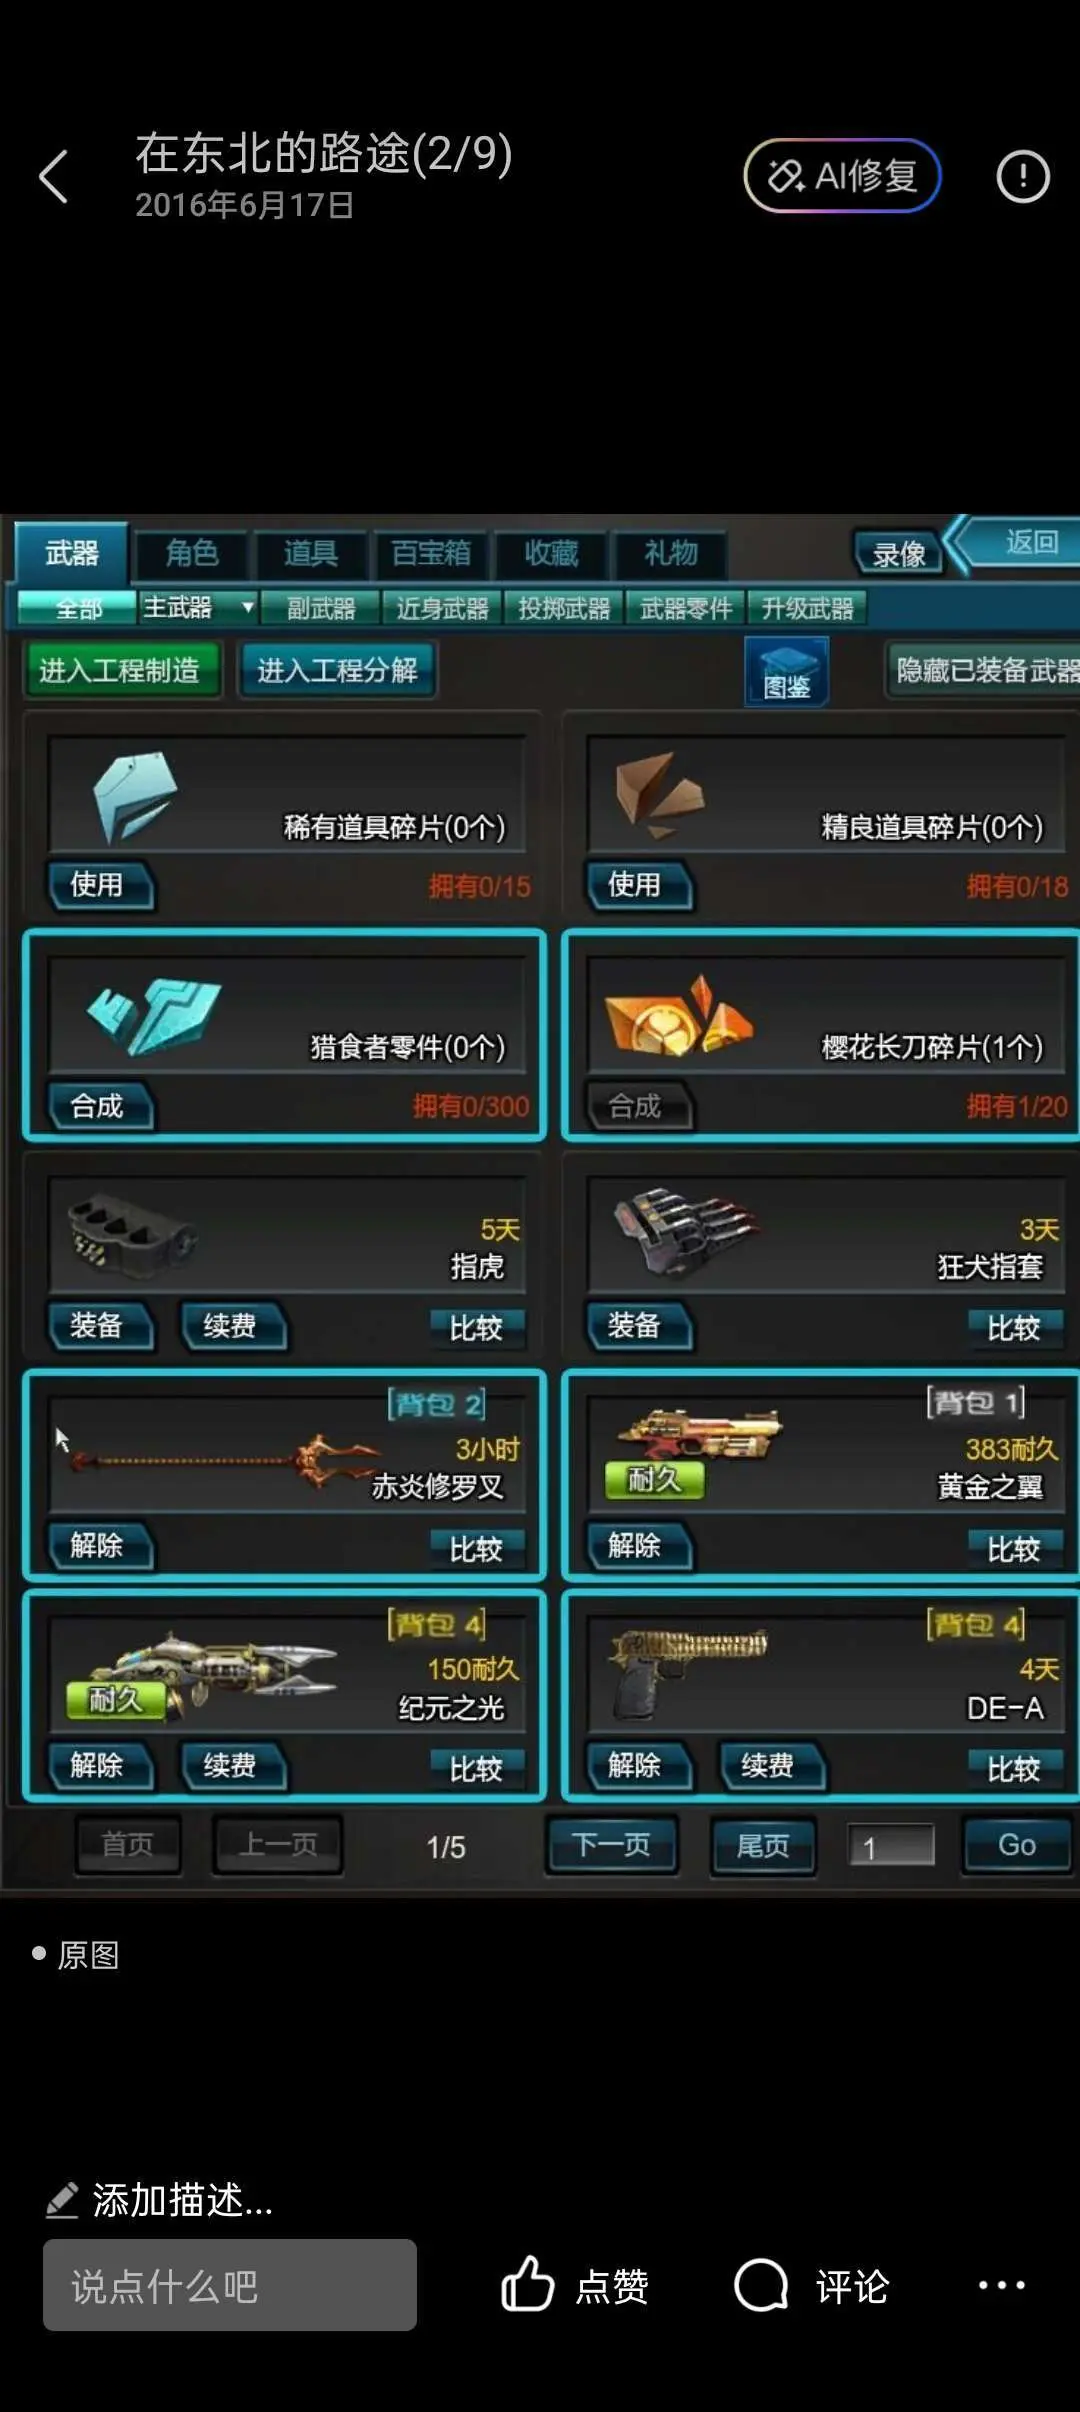The height and width of the screenshot is (2412, 1080).
Task: Click the page number input field
Action: pyautogui.click(x=891, y=1845)
